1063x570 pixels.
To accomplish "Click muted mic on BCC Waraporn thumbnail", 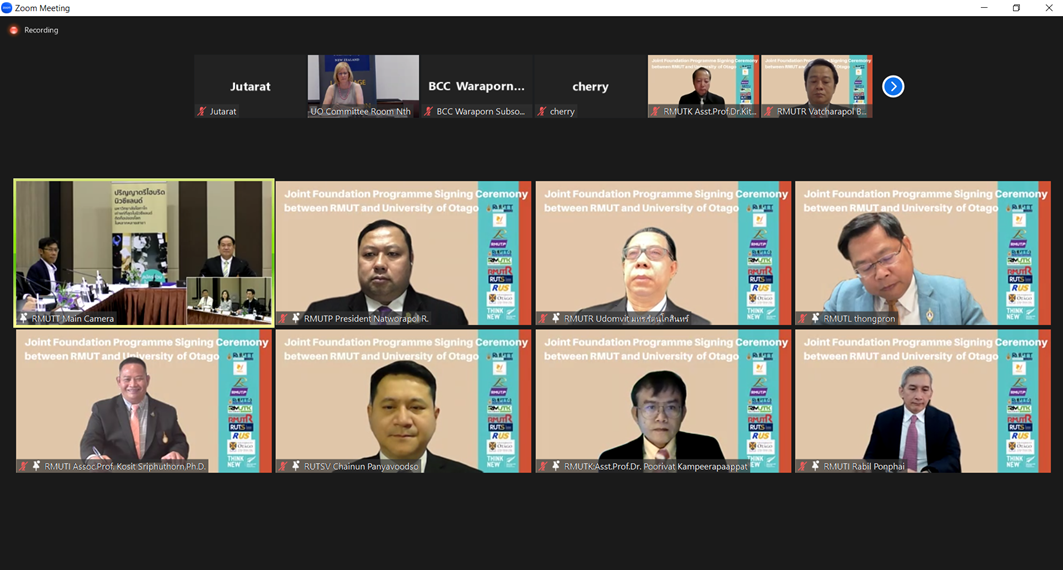I will click(428, 111).
